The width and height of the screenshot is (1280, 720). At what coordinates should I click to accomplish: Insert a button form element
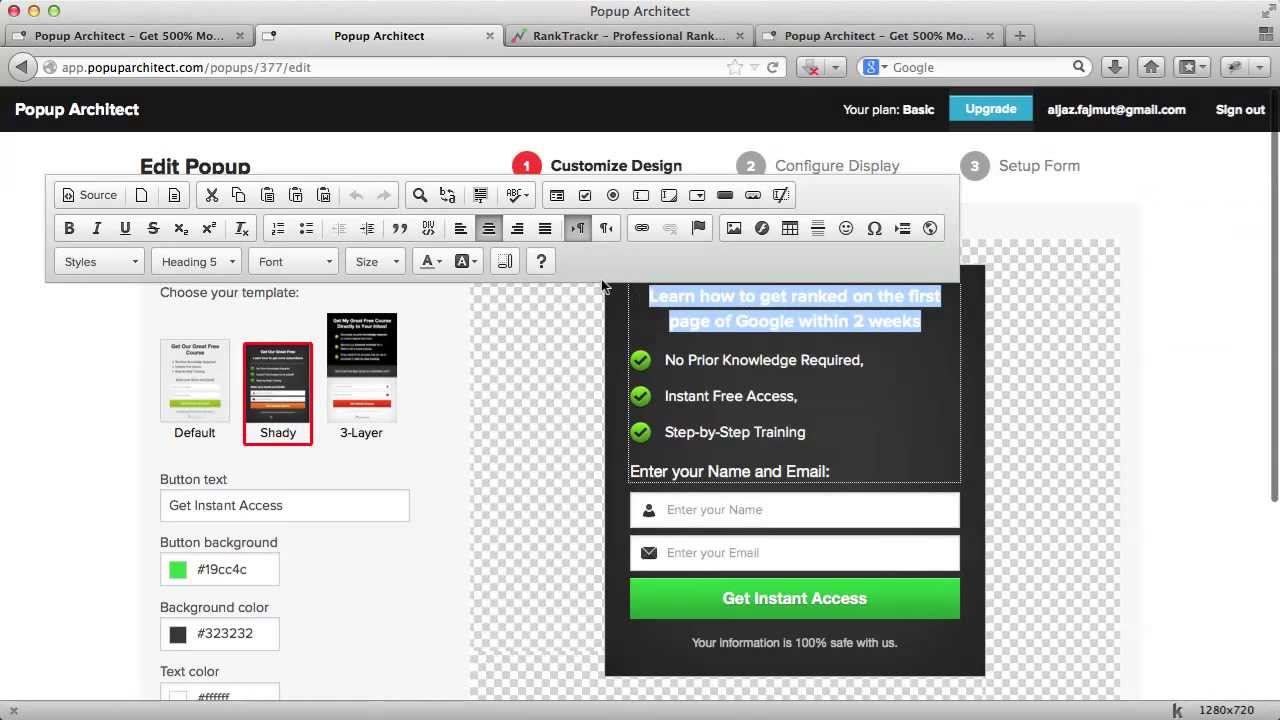725,195
